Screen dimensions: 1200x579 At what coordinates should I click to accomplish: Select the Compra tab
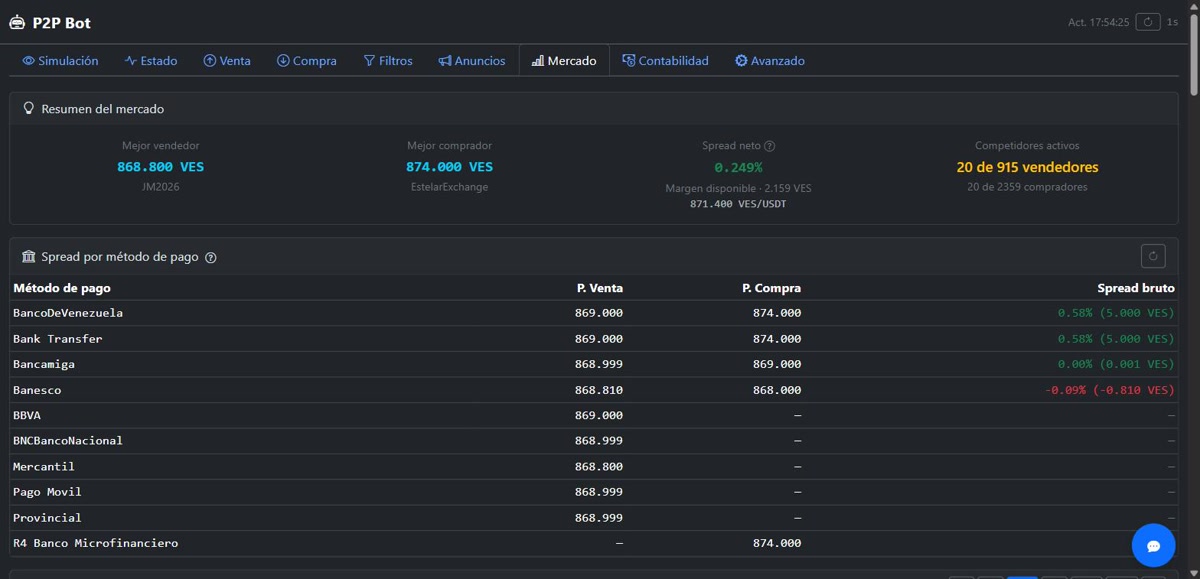point(307,61)
